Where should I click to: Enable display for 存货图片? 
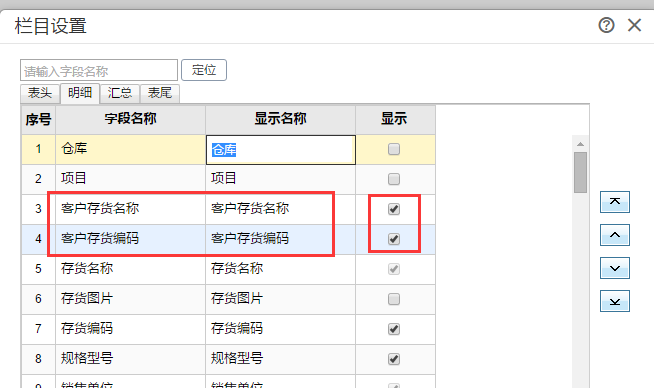pos(394,299)
